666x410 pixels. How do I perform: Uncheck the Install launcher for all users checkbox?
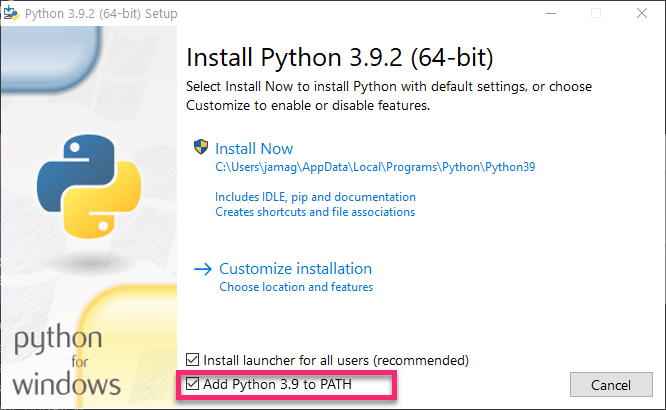pyautogui.click(x=194, y=360)
